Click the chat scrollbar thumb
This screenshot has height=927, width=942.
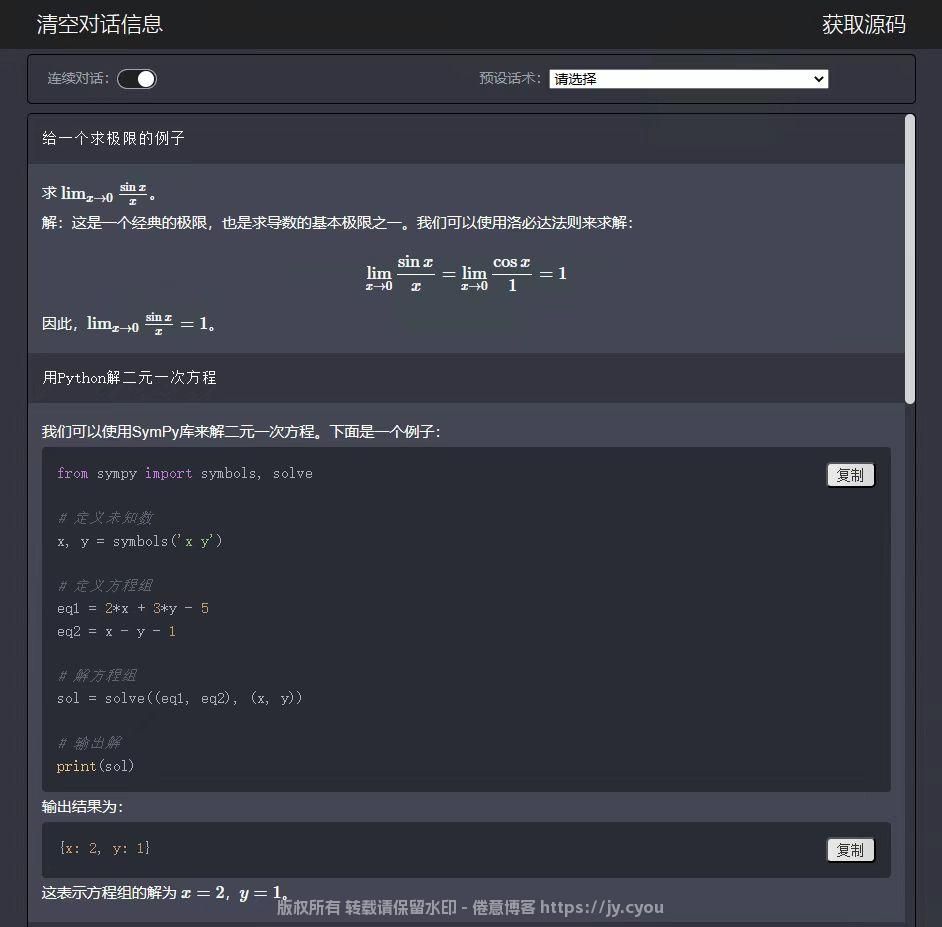[x=909, y=260]
